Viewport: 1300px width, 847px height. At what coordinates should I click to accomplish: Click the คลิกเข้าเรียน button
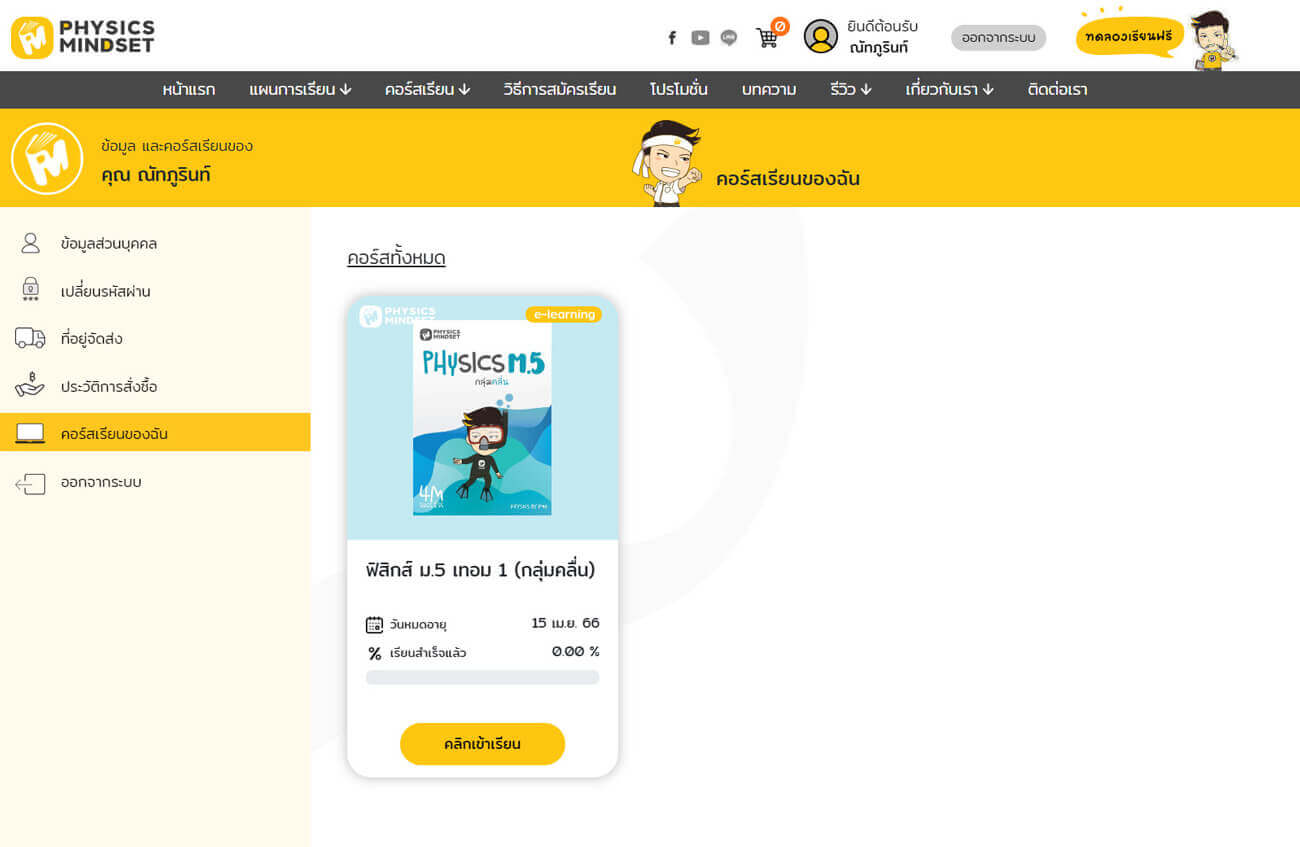pyautogui.click(x=482, y=744)
